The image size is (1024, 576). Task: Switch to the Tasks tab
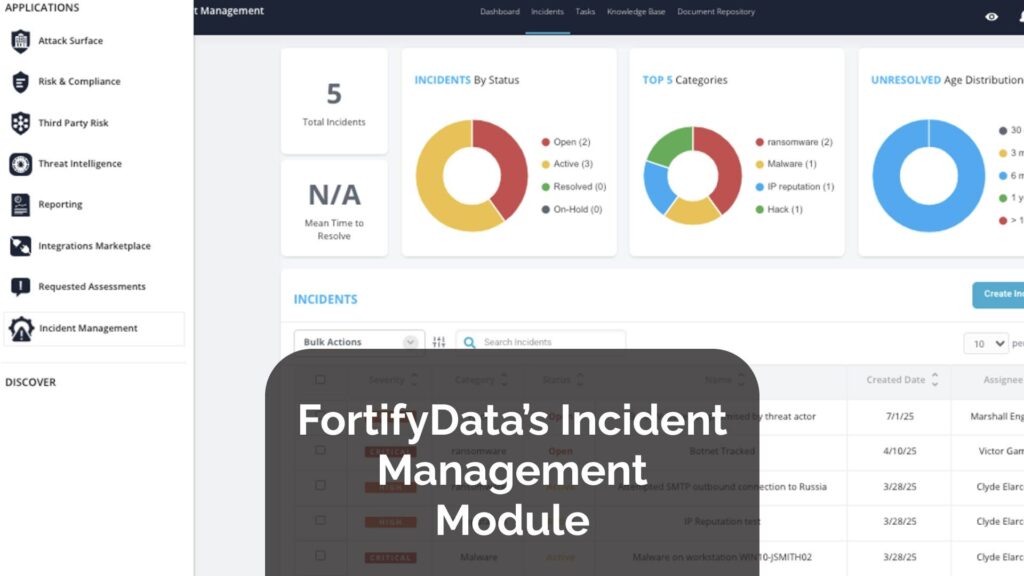click(585, 12)
